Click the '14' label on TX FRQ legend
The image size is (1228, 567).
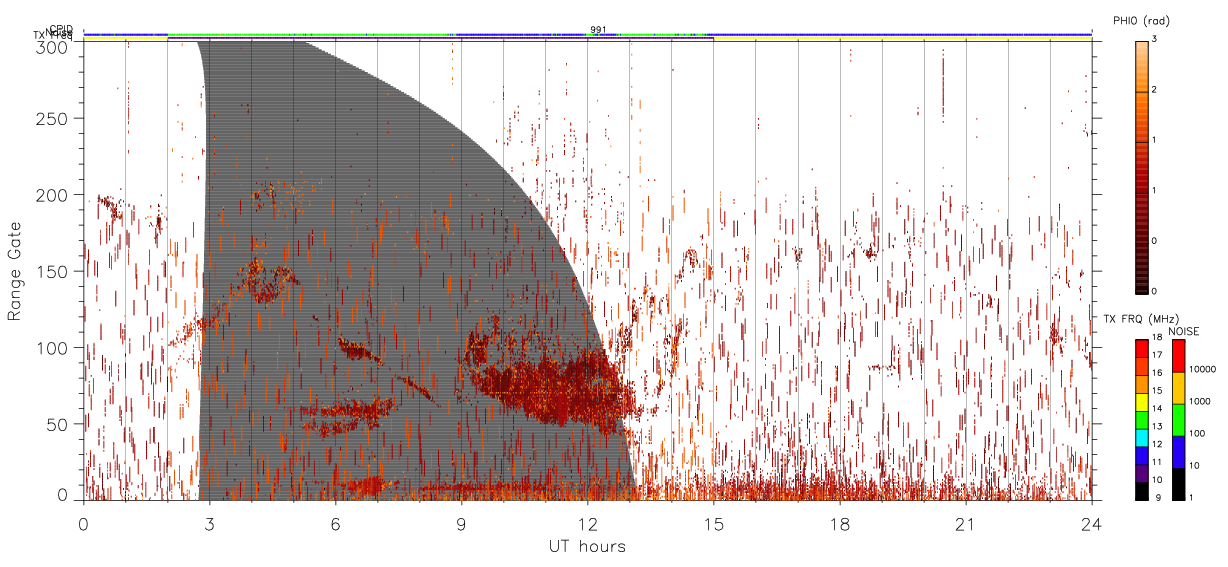tap(1159, 409)
